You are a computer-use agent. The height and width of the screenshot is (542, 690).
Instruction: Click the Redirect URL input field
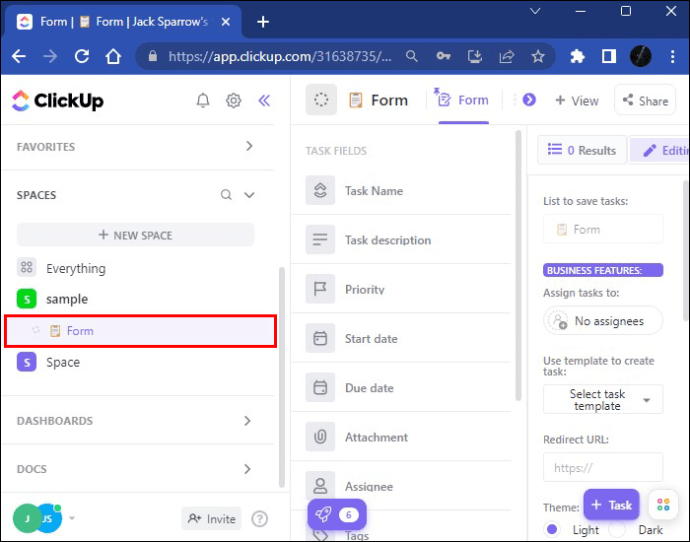[x=603, y=467]
